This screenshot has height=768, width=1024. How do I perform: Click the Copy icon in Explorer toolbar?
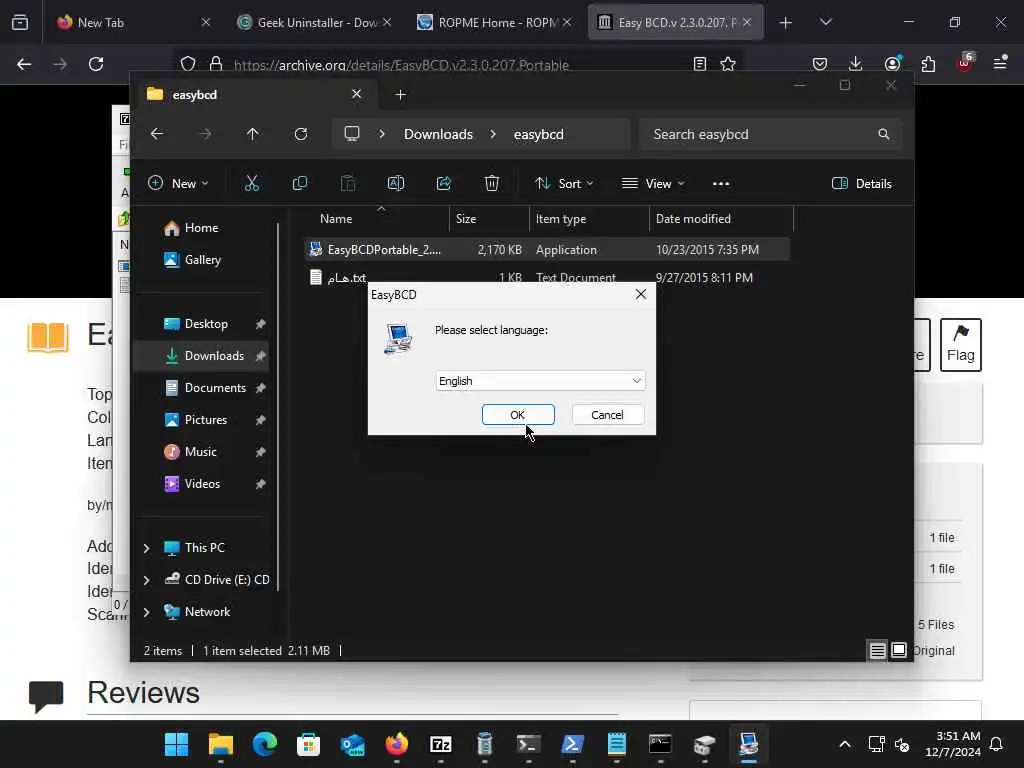point(300,184)
